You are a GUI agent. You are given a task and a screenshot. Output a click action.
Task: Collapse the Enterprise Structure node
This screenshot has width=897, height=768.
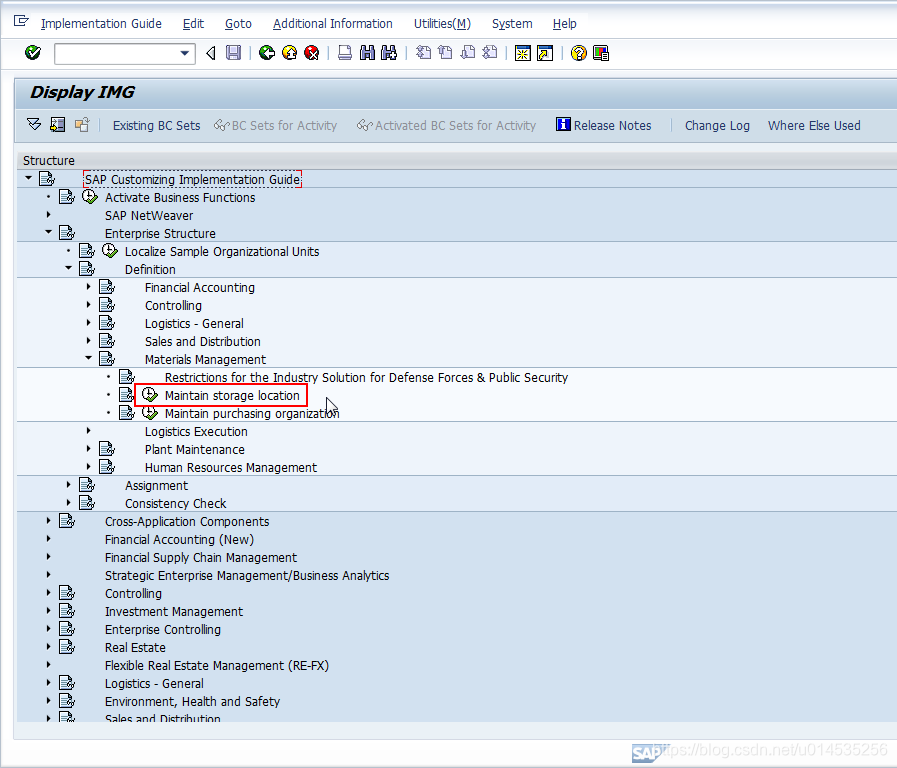pyautogui.click(x=49, y=232)
